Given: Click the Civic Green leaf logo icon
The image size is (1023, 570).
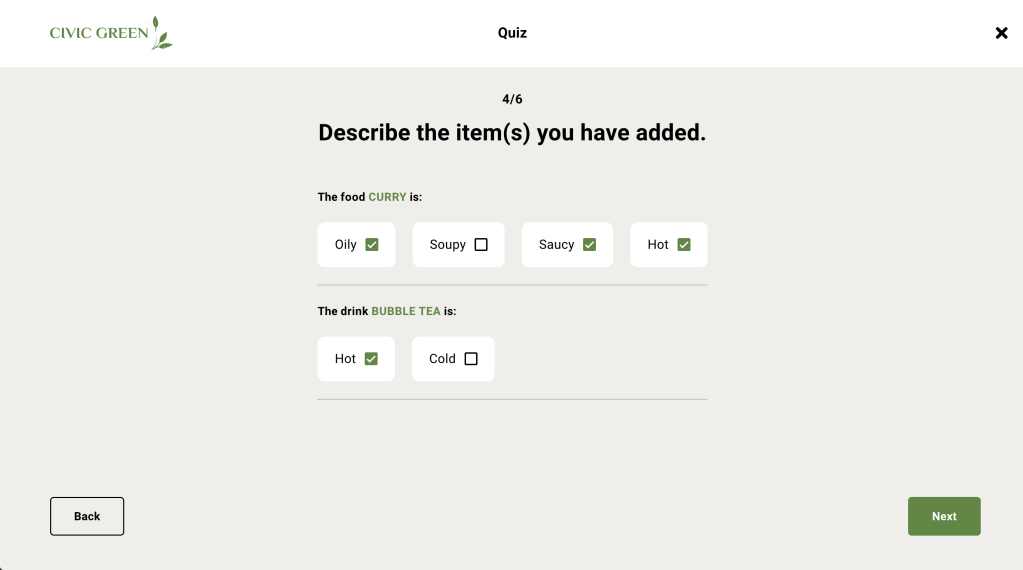Looking at the screenshot, I should 162,33.
